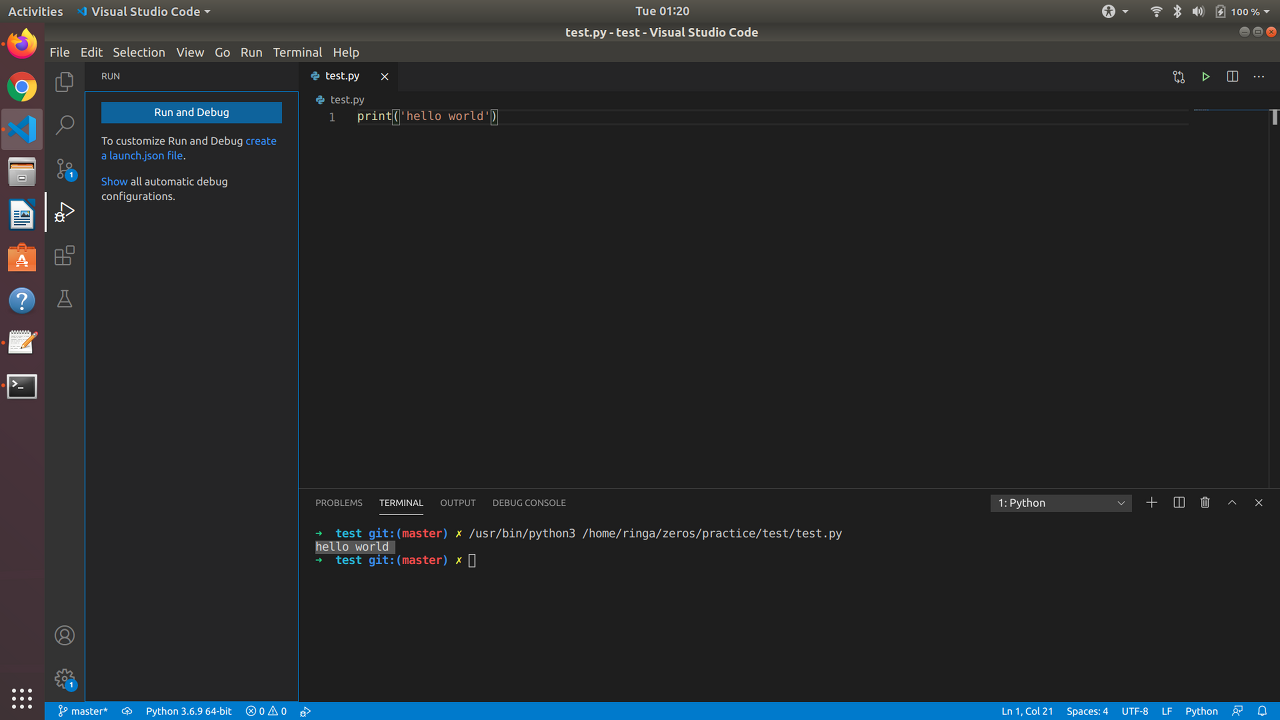The width and height of the screenshot is (1280, 720).
Task: Open the Explorer view in activity bar
Action: 64,82
